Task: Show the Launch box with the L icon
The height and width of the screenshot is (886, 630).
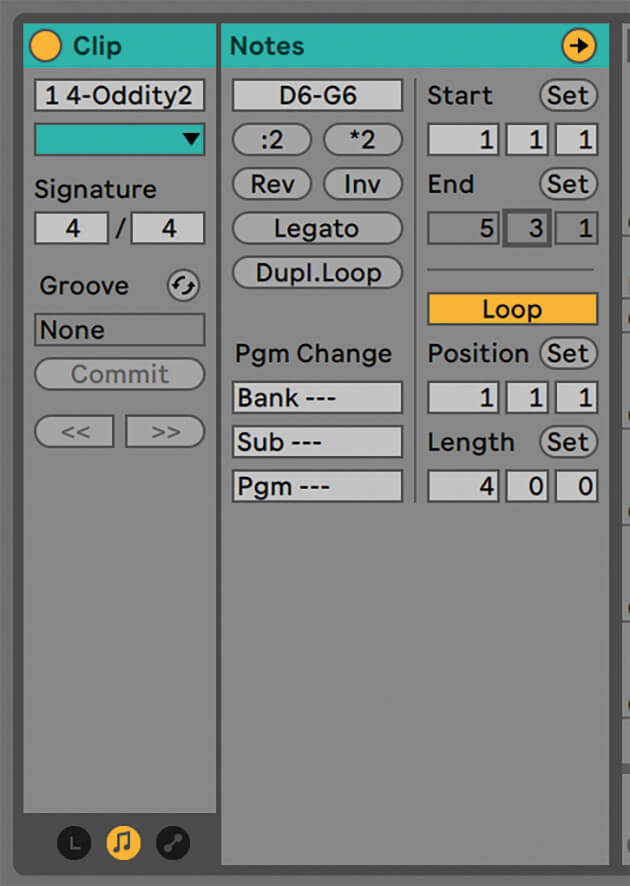Action: (x=73, y=844)
